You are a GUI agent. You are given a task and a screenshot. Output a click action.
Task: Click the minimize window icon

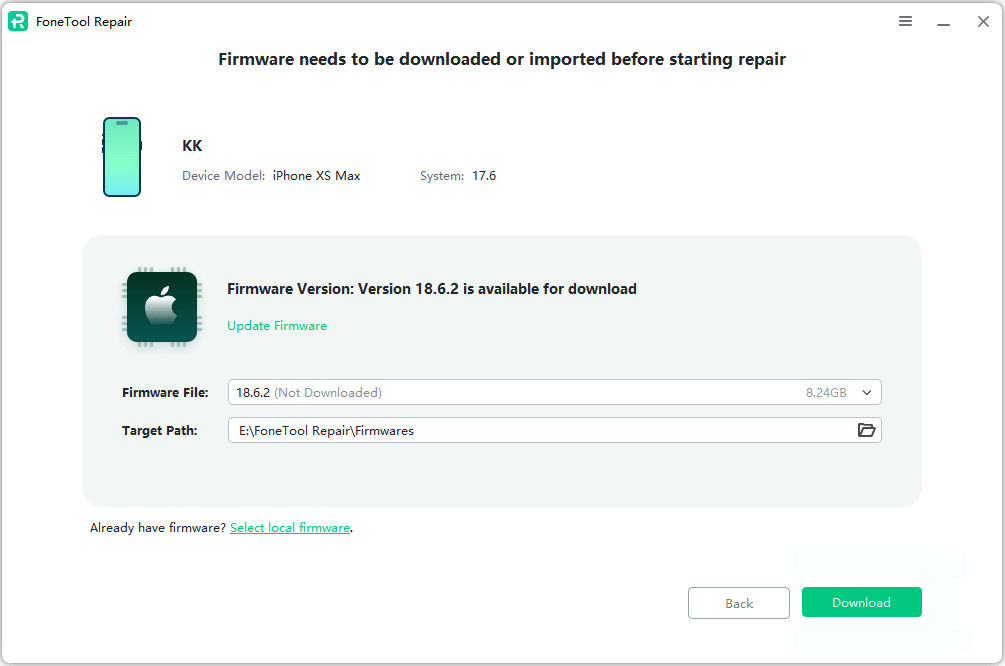[x=943, y=21]
